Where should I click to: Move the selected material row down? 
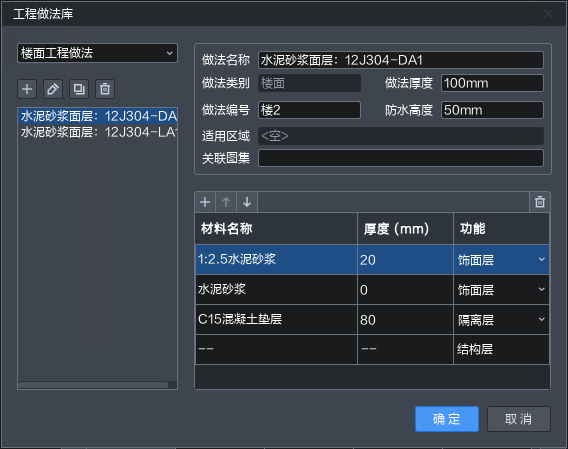pos(247,202)
